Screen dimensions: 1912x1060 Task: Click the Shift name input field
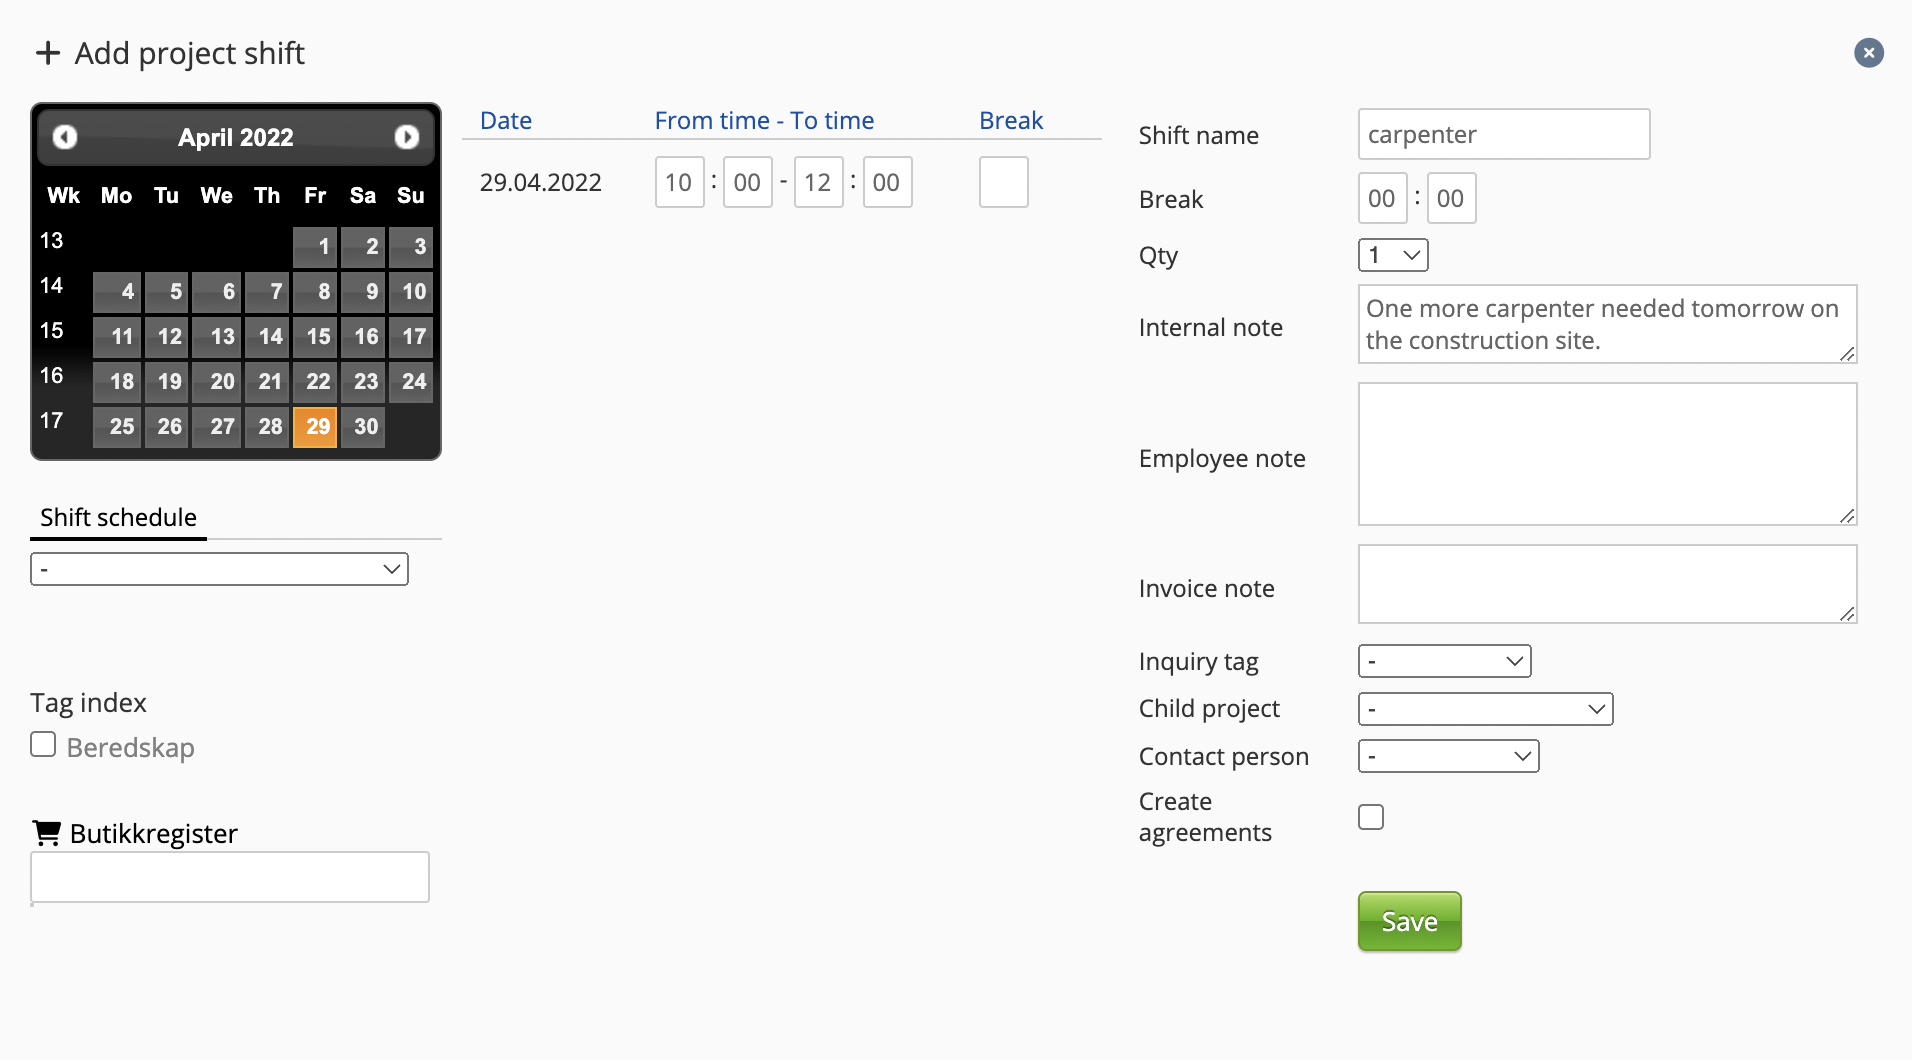tap(1503, 134)
